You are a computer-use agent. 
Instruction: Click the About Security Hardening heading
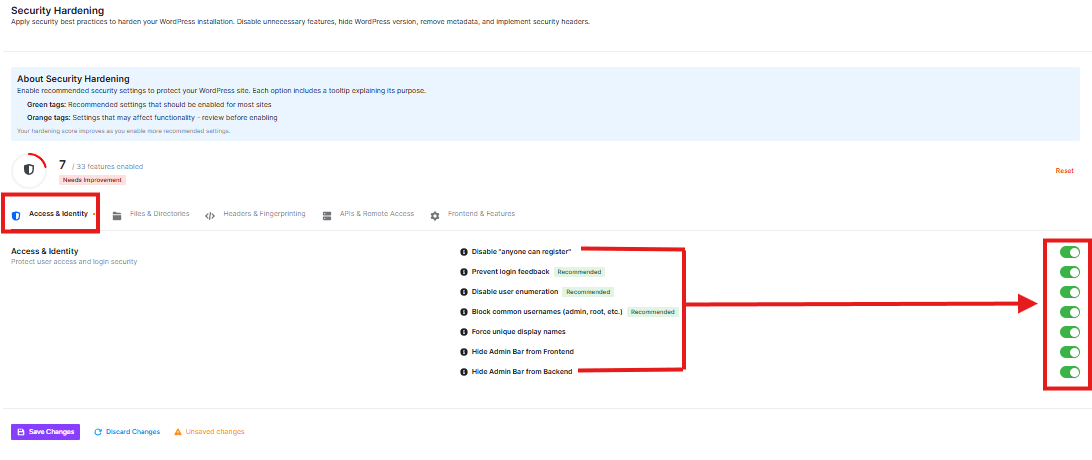74,79
